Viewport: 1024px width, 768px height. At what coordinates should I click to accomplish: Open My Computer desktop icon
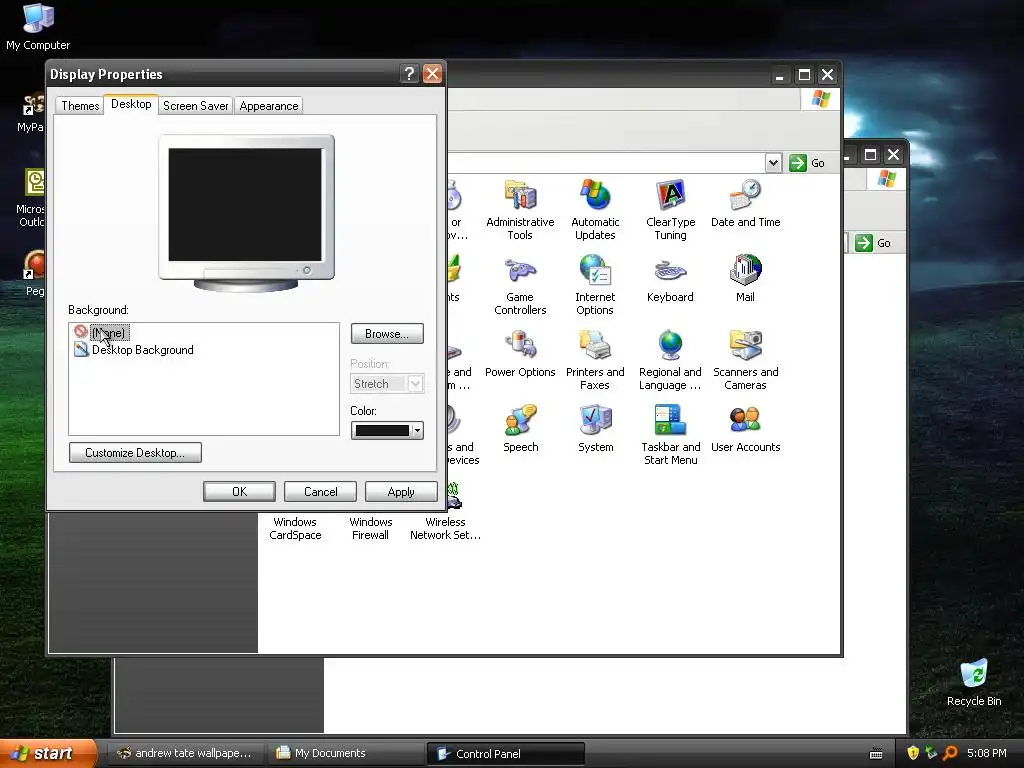click(38, 27)
